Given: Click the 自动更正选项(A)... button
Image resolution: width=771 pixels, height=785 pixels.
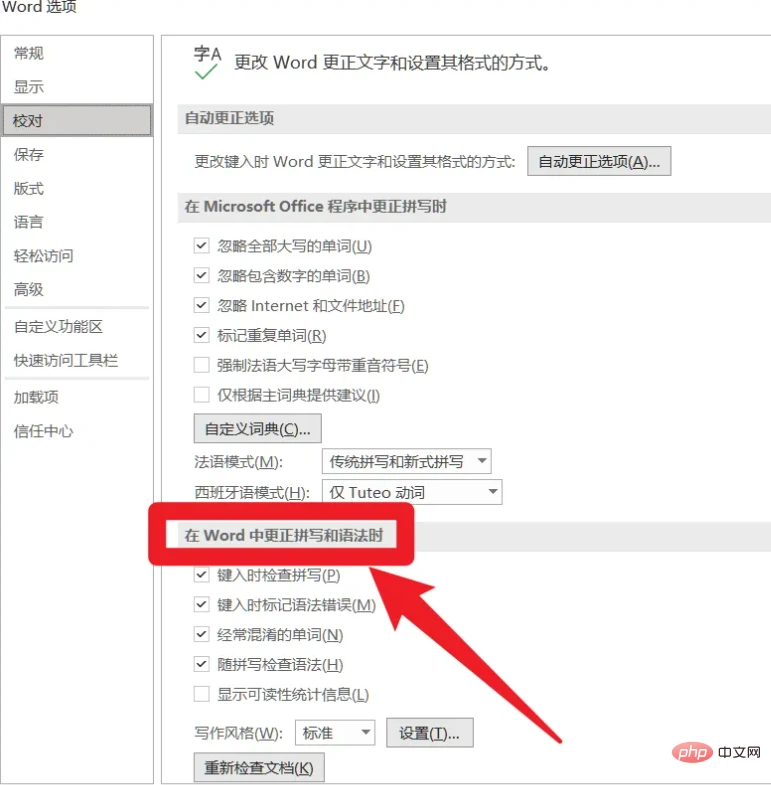Looking at the screenshot, I should point(599,161).
